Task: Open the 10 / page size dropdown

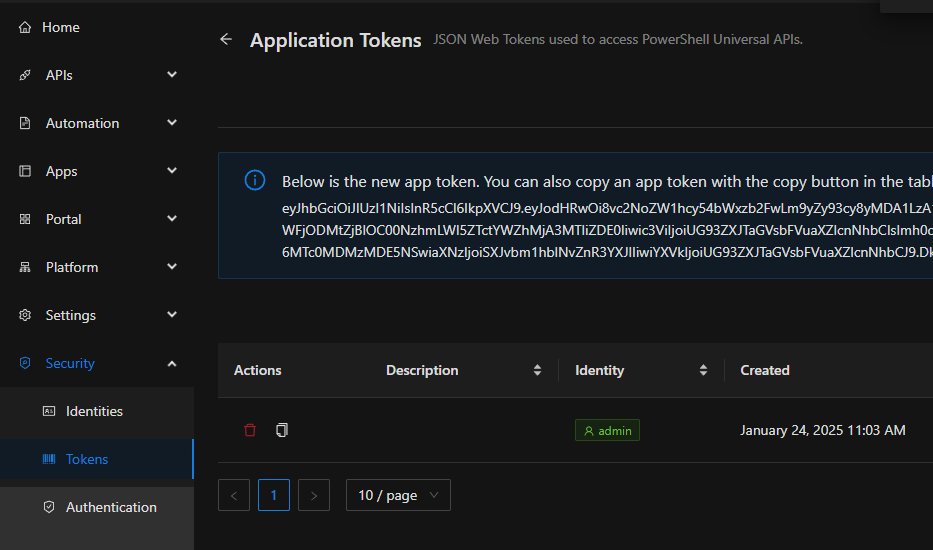Action: (398, 495)
